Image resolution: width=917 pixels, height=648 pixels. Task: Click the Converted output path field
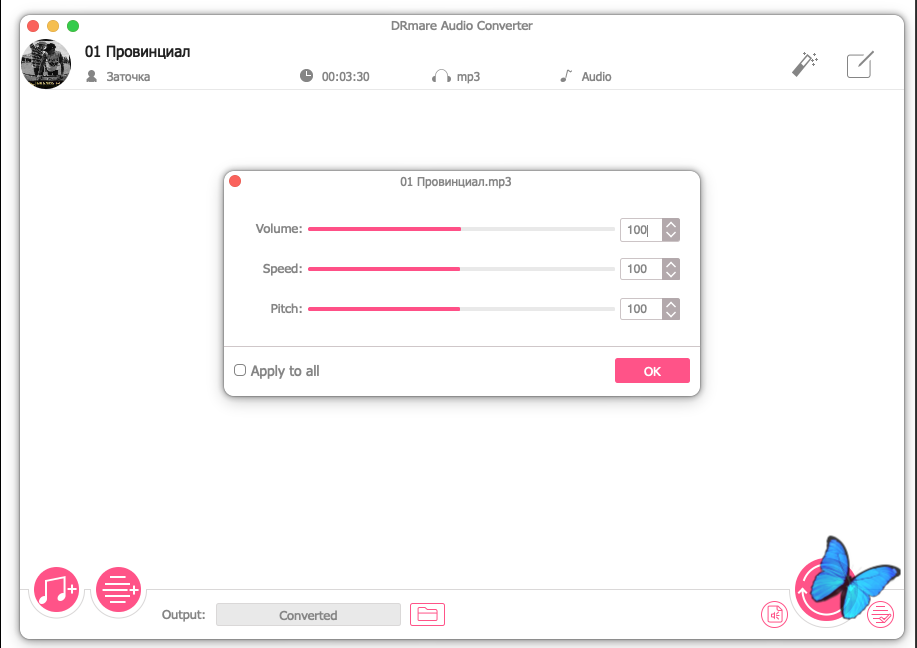(308, 615)
